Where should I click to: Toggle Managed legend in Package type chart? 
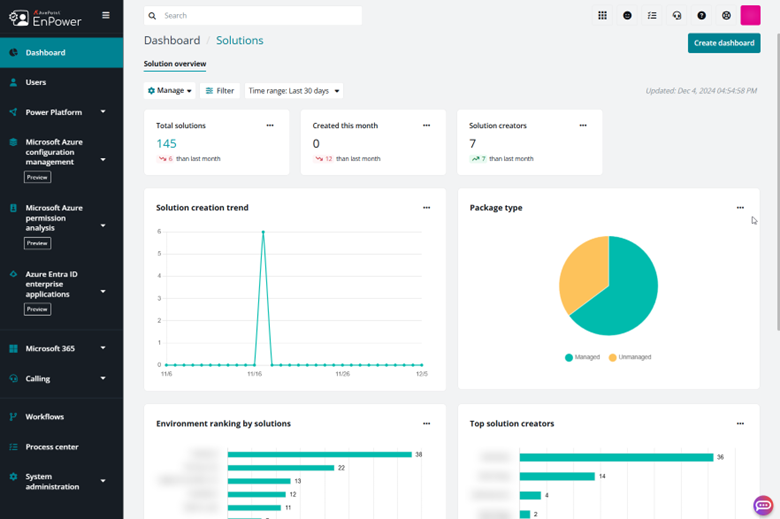583,357
